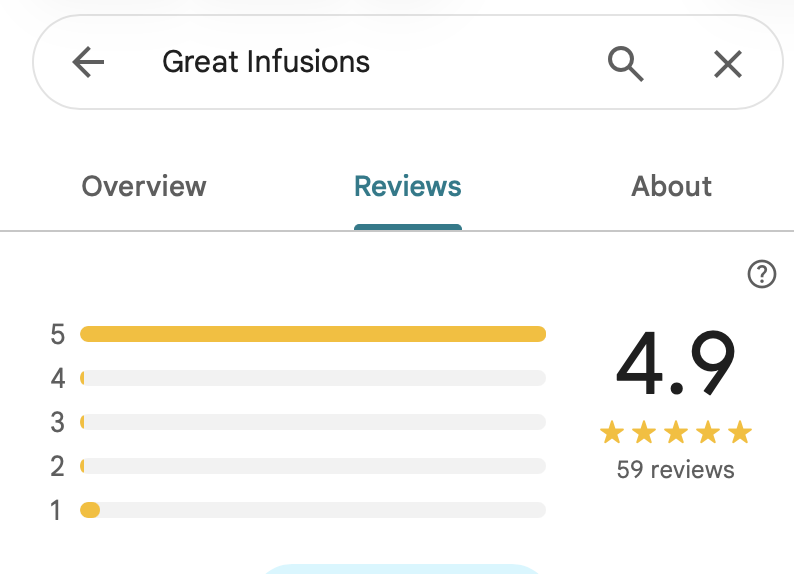Clear the search with the X icon

click(727, 64)
